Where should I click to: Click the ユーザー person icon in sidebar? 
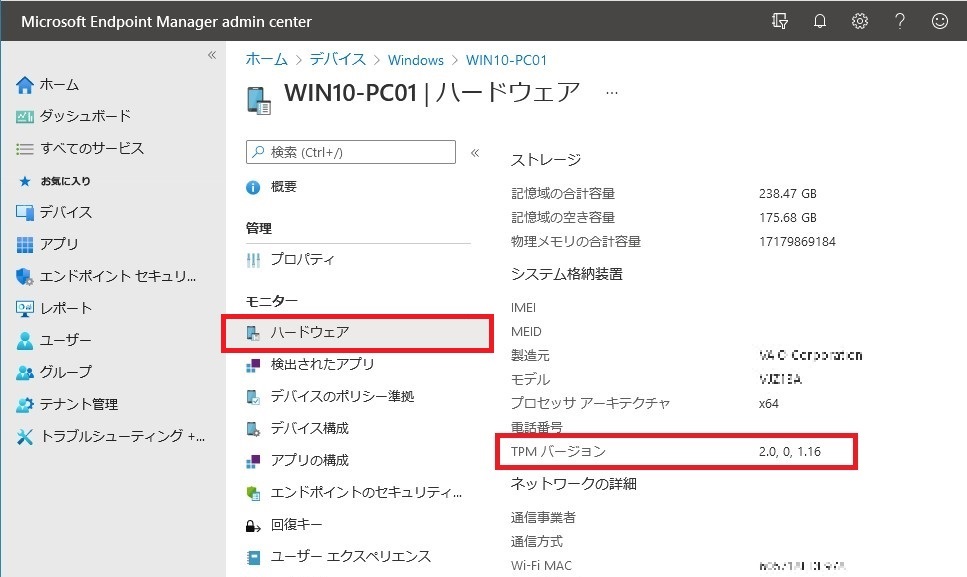pyautogui.click(x=25, y=341)
